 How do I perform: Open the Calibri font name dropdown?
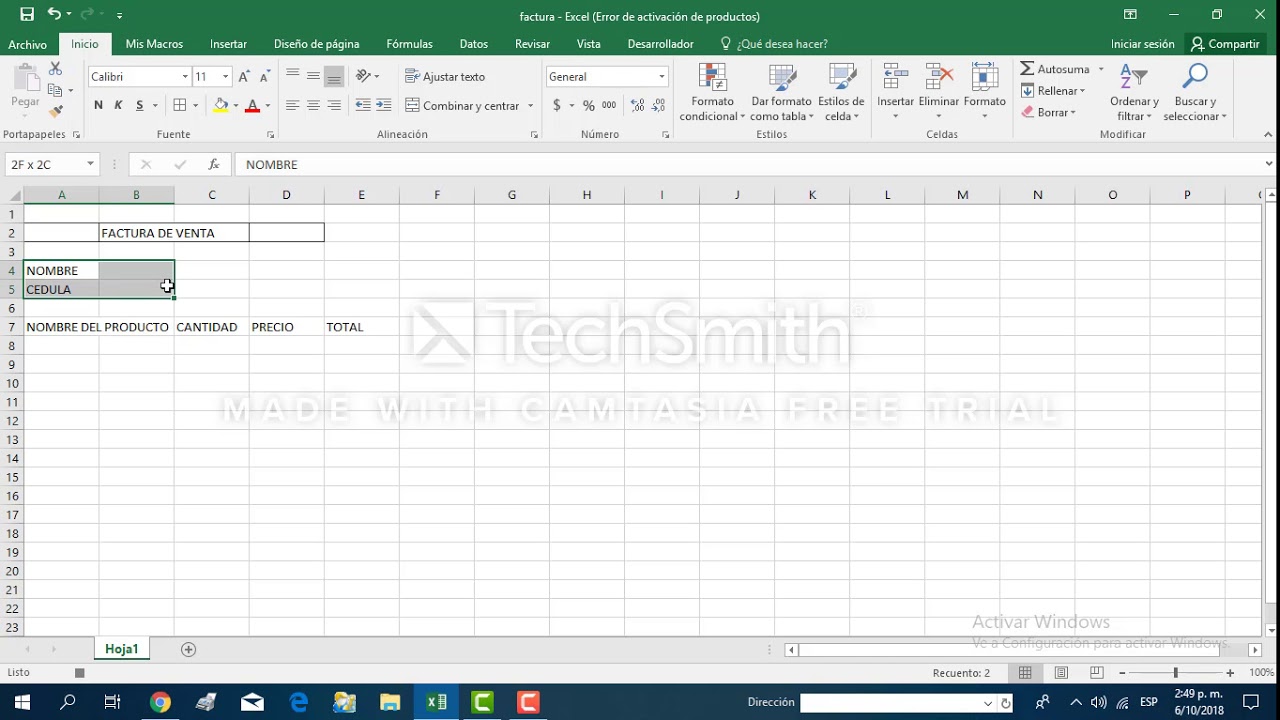(185, 77)
